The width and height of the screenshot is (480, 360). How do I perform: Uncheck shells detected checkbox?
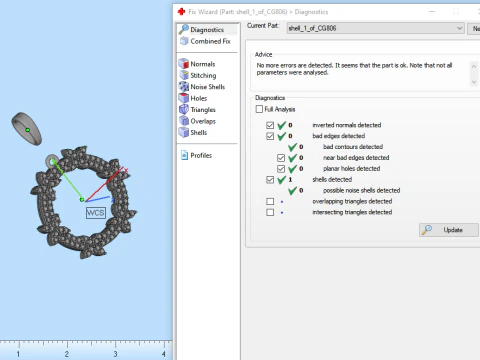(x=270, y=180)
